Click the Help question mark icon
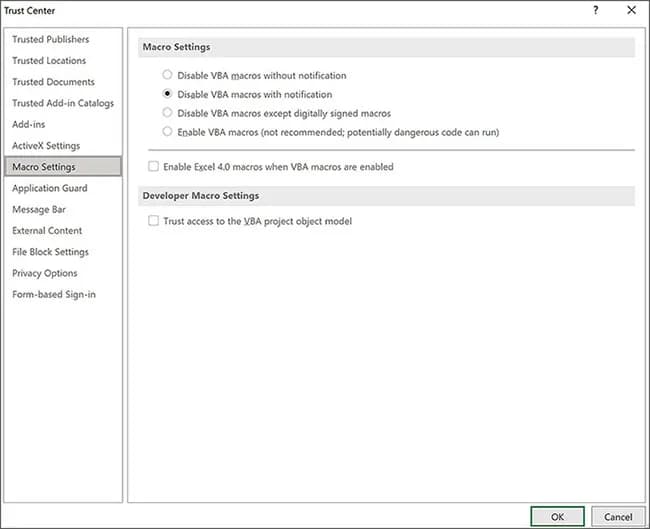 click(x=598, y=10)
